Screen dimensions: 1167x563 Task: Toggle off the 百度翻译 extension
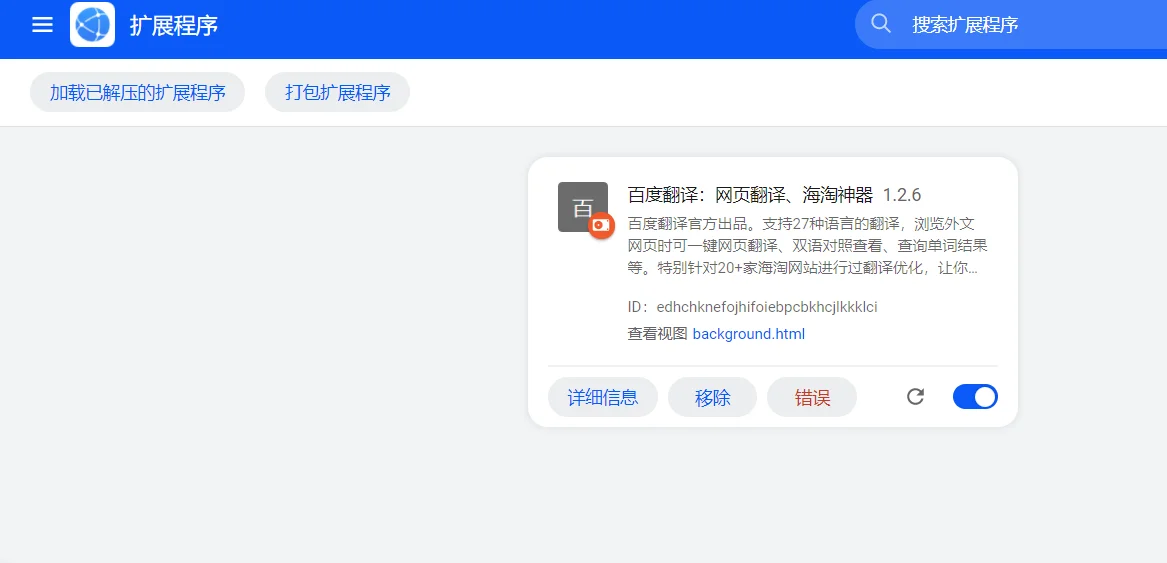(x=975, y=397)
